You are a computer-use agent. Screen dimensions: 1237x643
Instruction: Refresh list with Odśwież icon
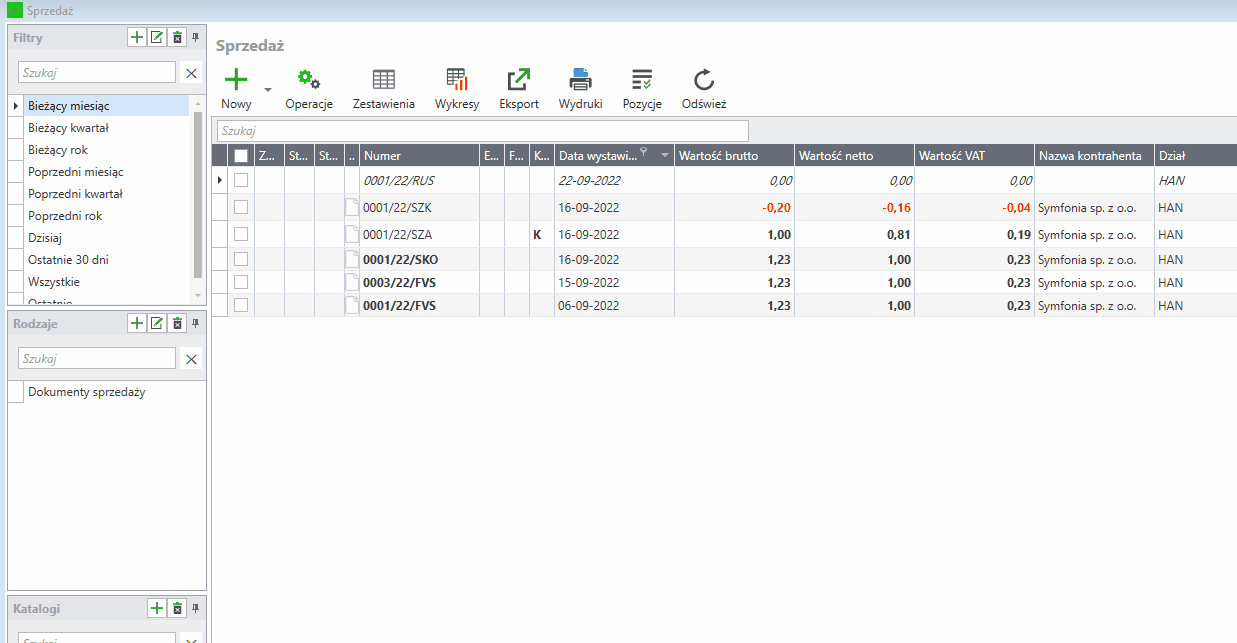(704, 80)
